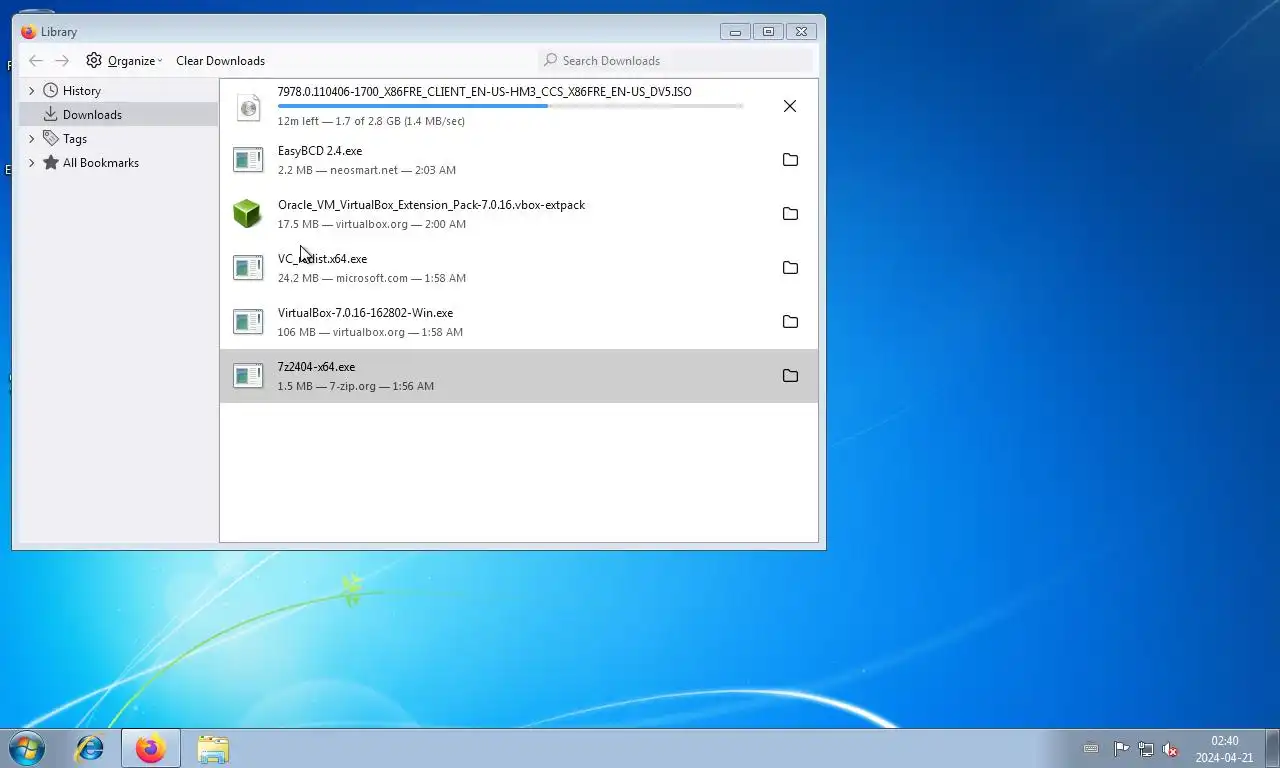
Task: Expand the Tags tree node
Action: 31,139
